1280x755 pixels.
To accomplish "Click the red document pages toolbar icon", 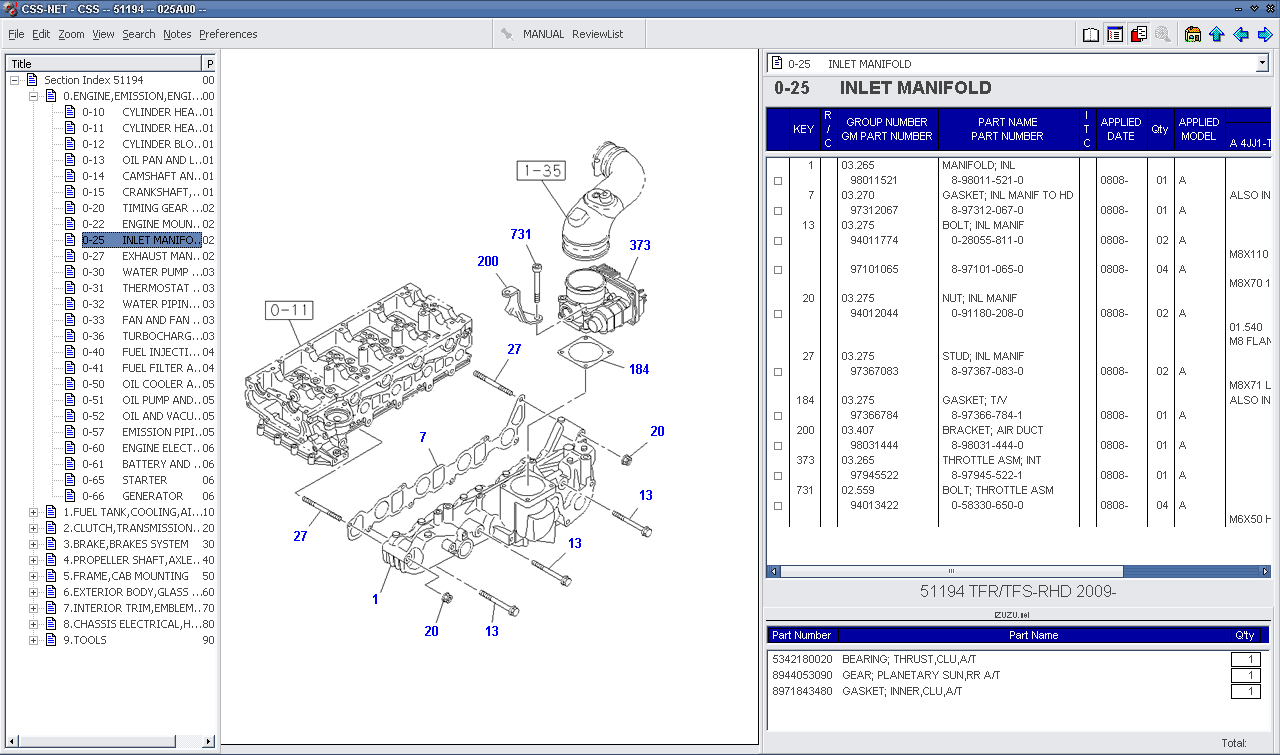I will (x=1139, y=34).
